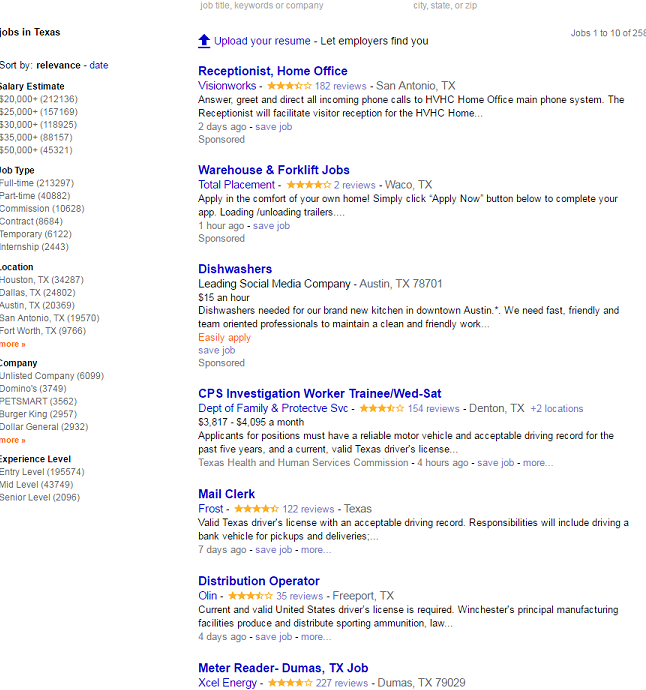The width and height of the screenshot is (646, 690).
Task: Save the Dishwashers job
Action: [217, 350]
